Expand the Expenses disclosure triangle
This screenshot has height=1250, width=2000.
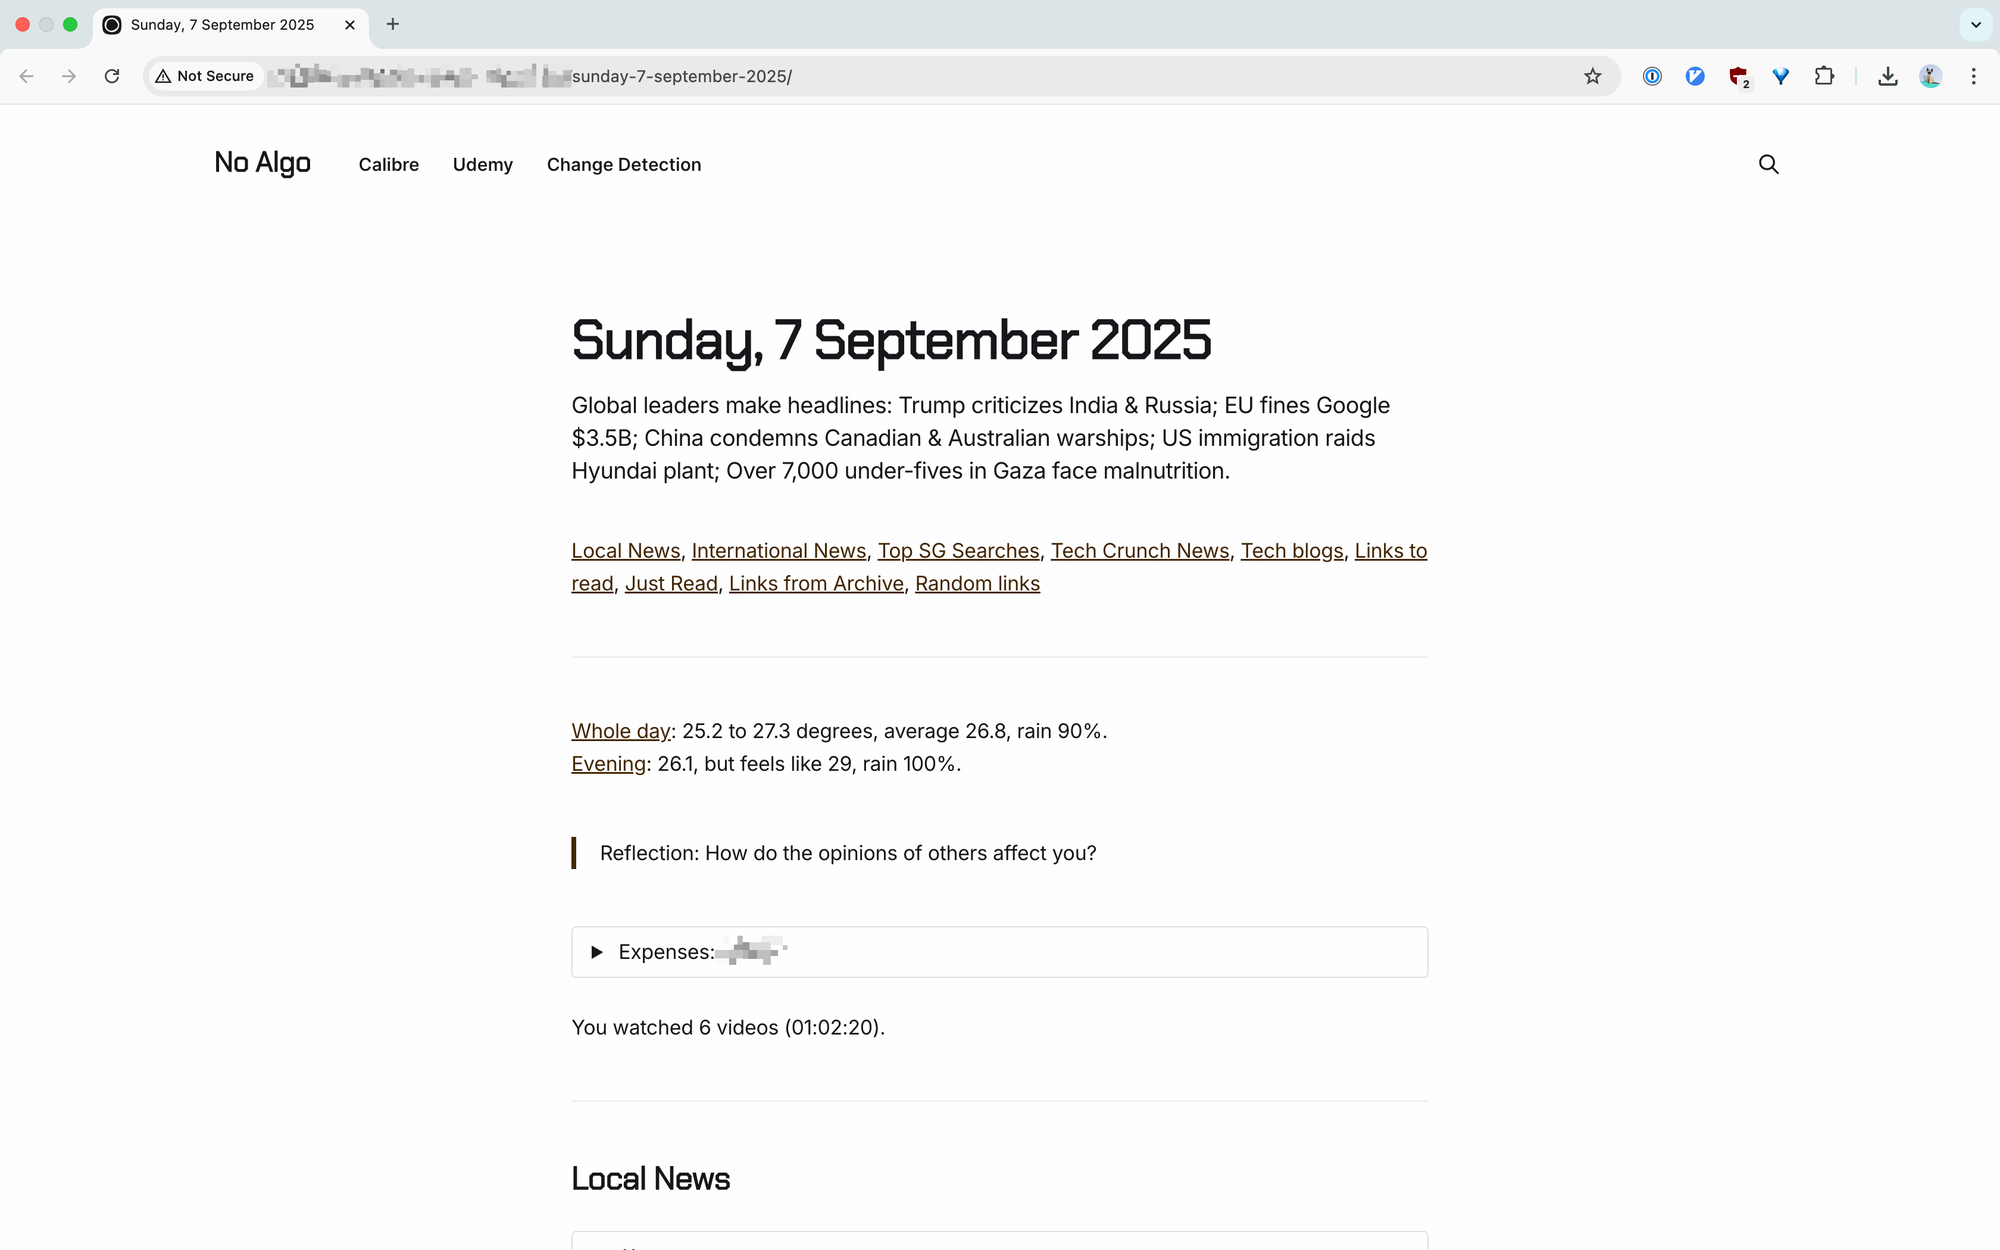coord(597,952)
